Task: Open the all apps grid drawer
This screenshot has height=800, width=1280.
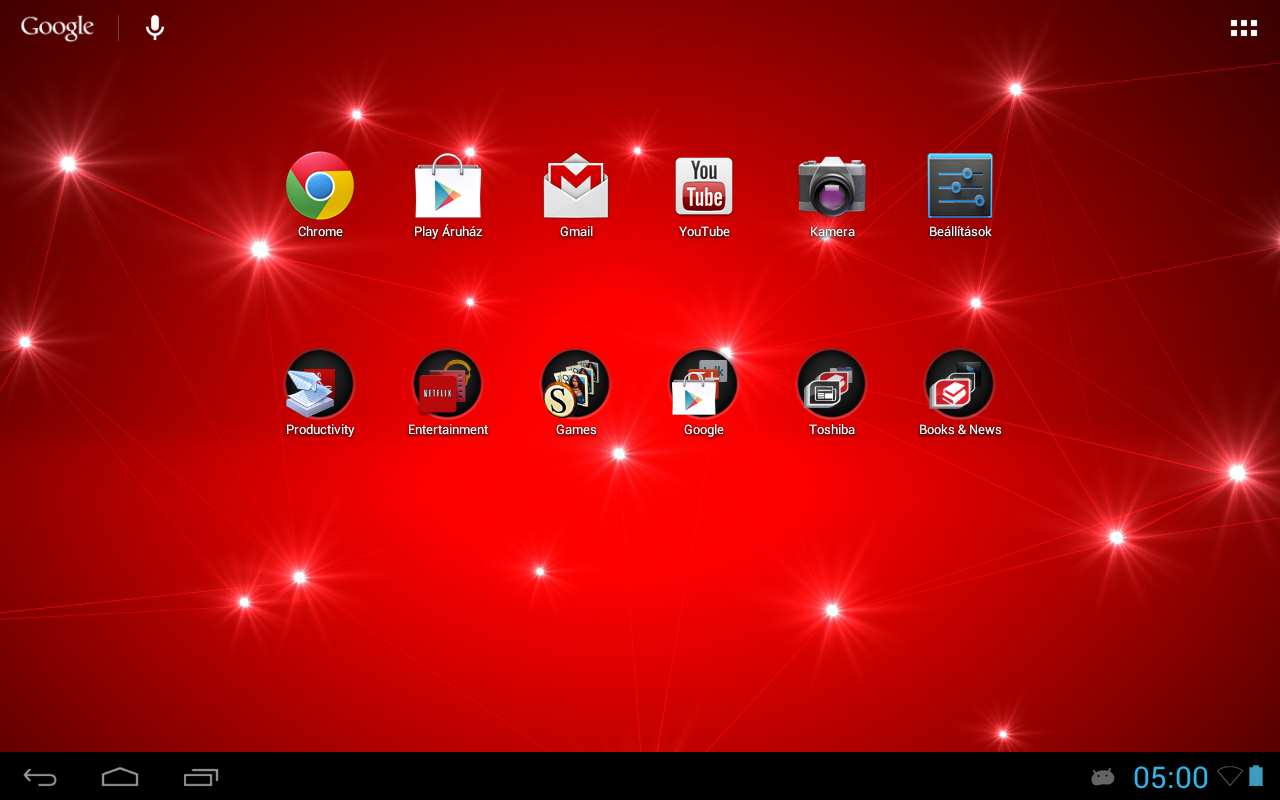Action: [x=1244, y=28]
